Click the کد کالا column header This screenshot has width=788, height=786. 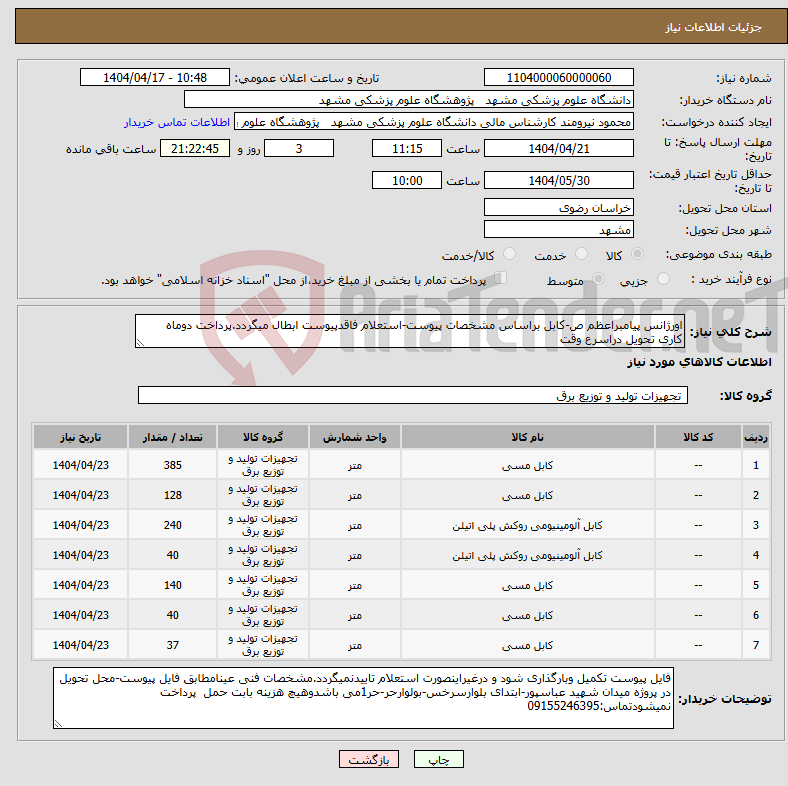(698, 437)
